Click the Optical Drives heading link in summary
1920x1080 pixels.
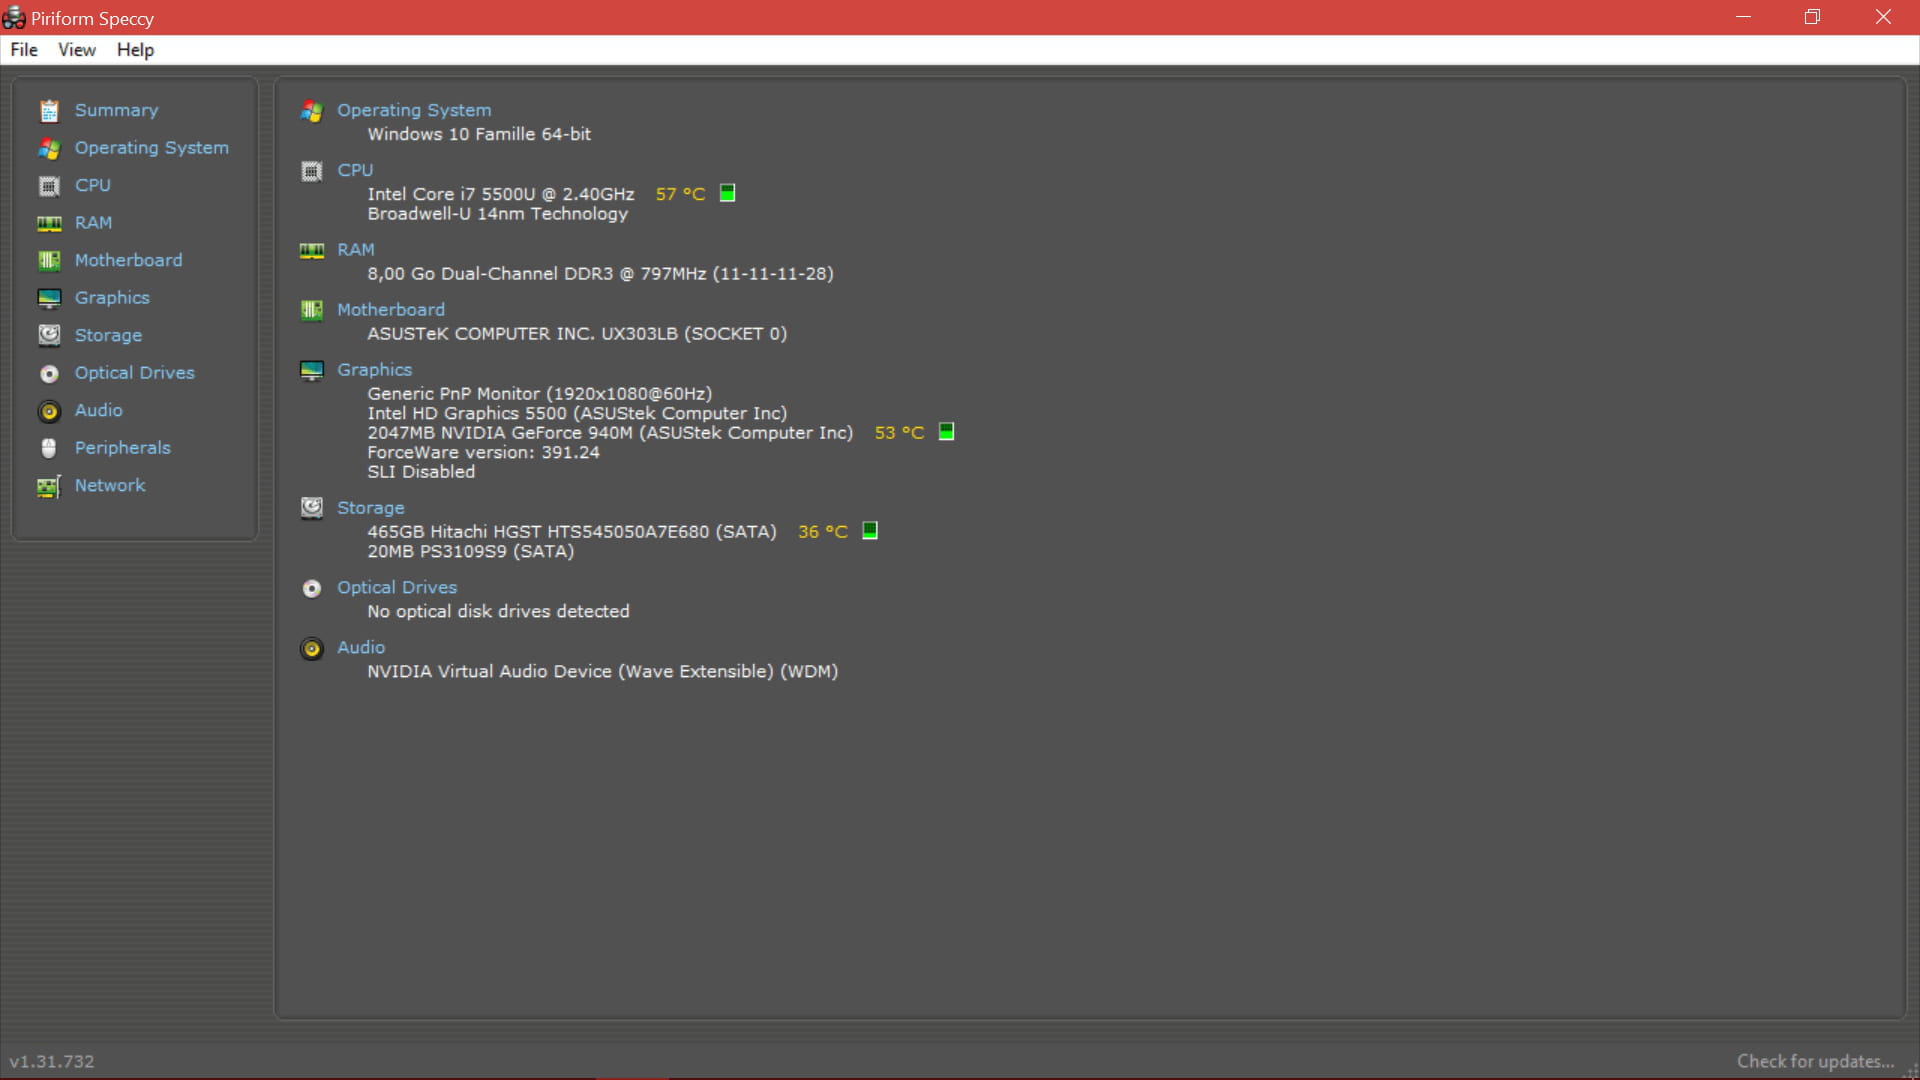tap(397, 588)
